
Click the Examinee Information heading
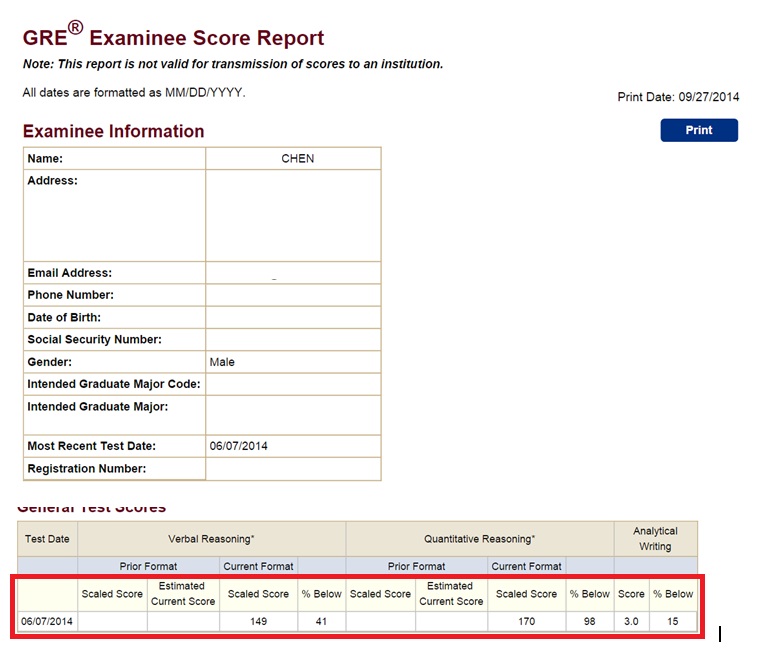point(113,131)
